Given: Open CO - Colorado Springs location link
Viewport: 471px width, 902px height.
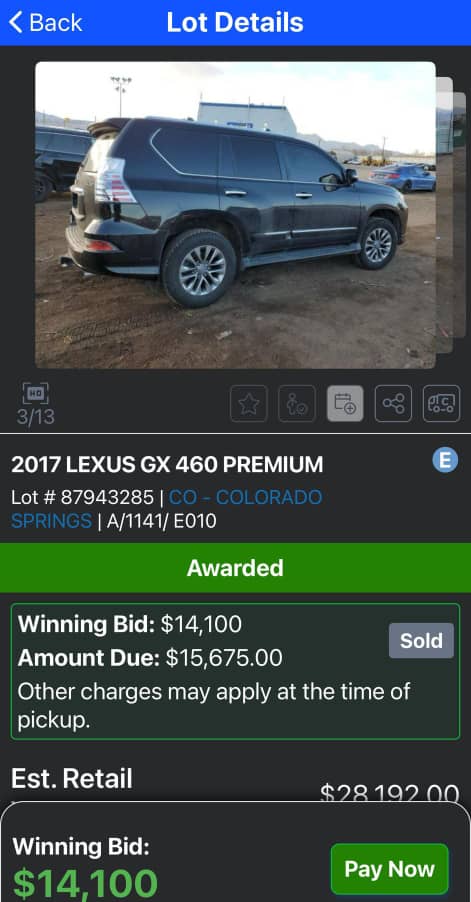Looking at the screenshot, I should [166, 509].
